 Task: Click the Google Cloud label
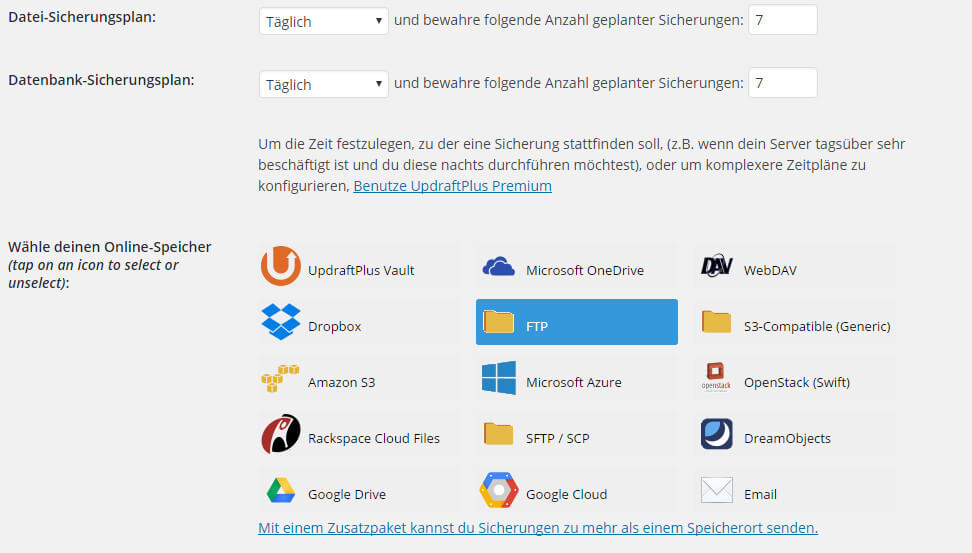tap(567, 495)
